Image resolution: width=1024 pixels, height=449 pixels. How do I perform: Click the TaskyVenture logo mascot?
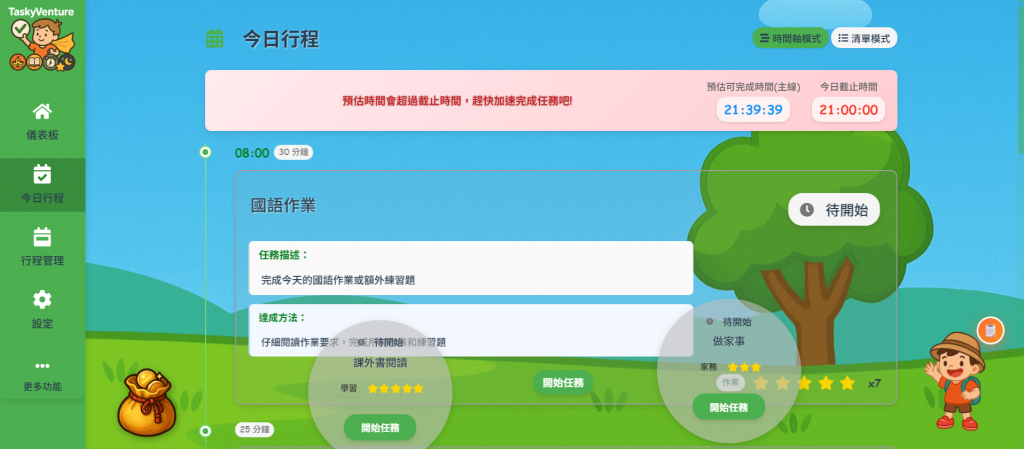[x=42, y=44]
